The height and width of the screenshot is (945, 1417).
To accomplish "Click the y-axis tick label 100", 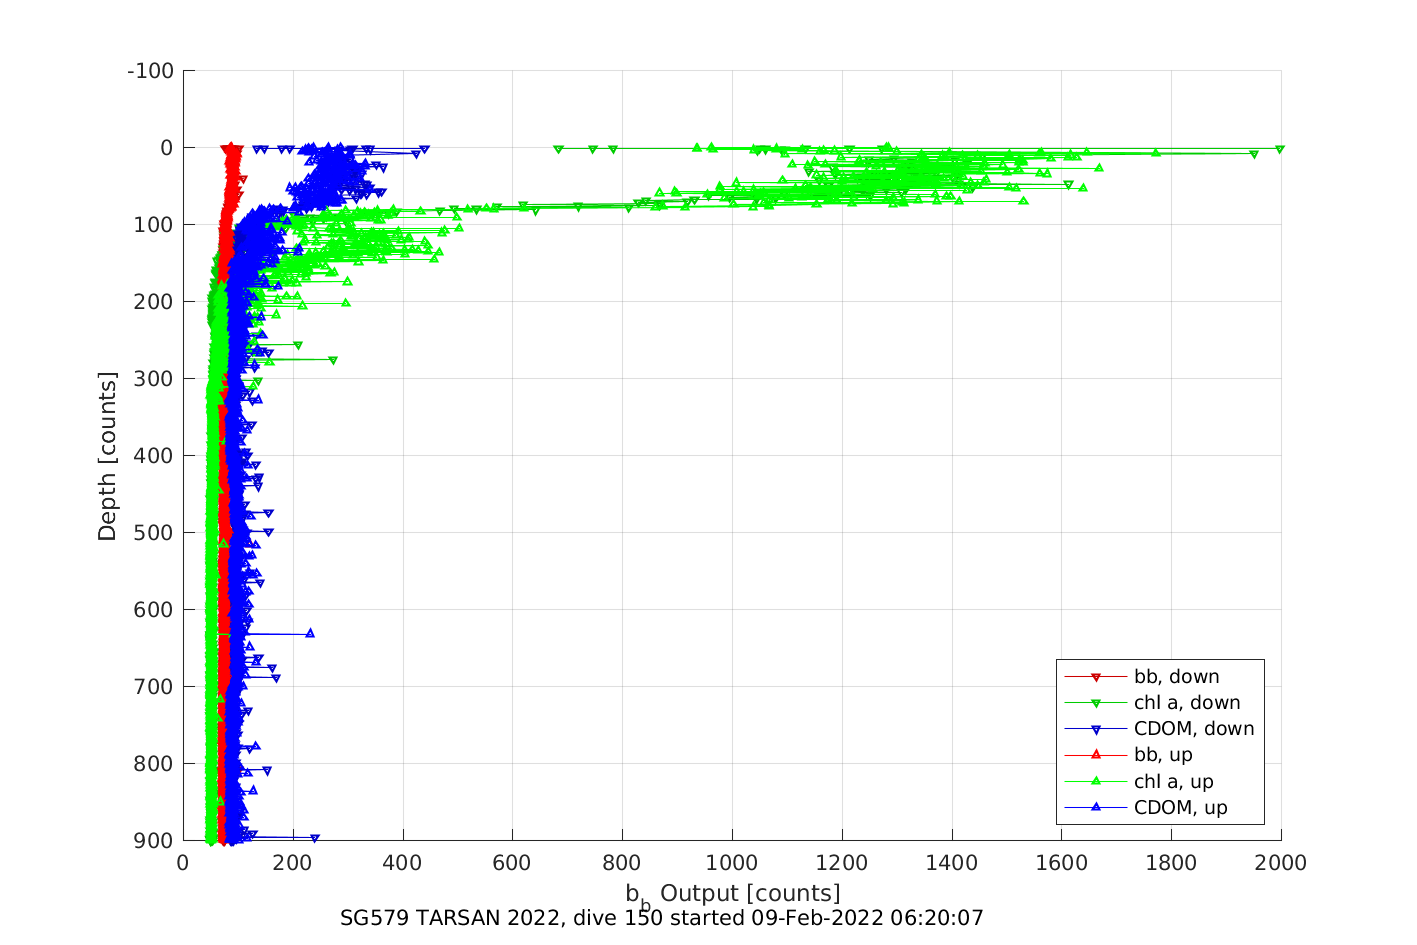I will [x=155, y=225].
